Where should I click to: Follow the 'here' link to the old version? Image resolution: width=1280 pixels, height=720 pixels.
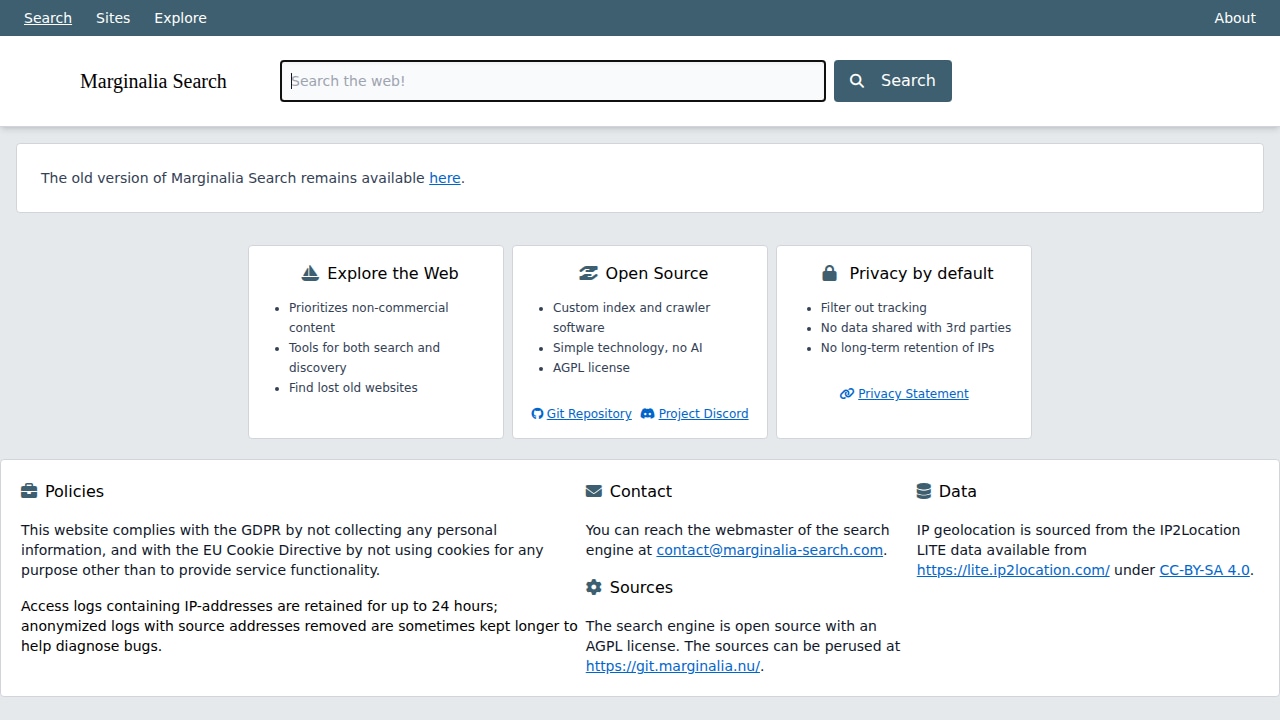(445, 178)
